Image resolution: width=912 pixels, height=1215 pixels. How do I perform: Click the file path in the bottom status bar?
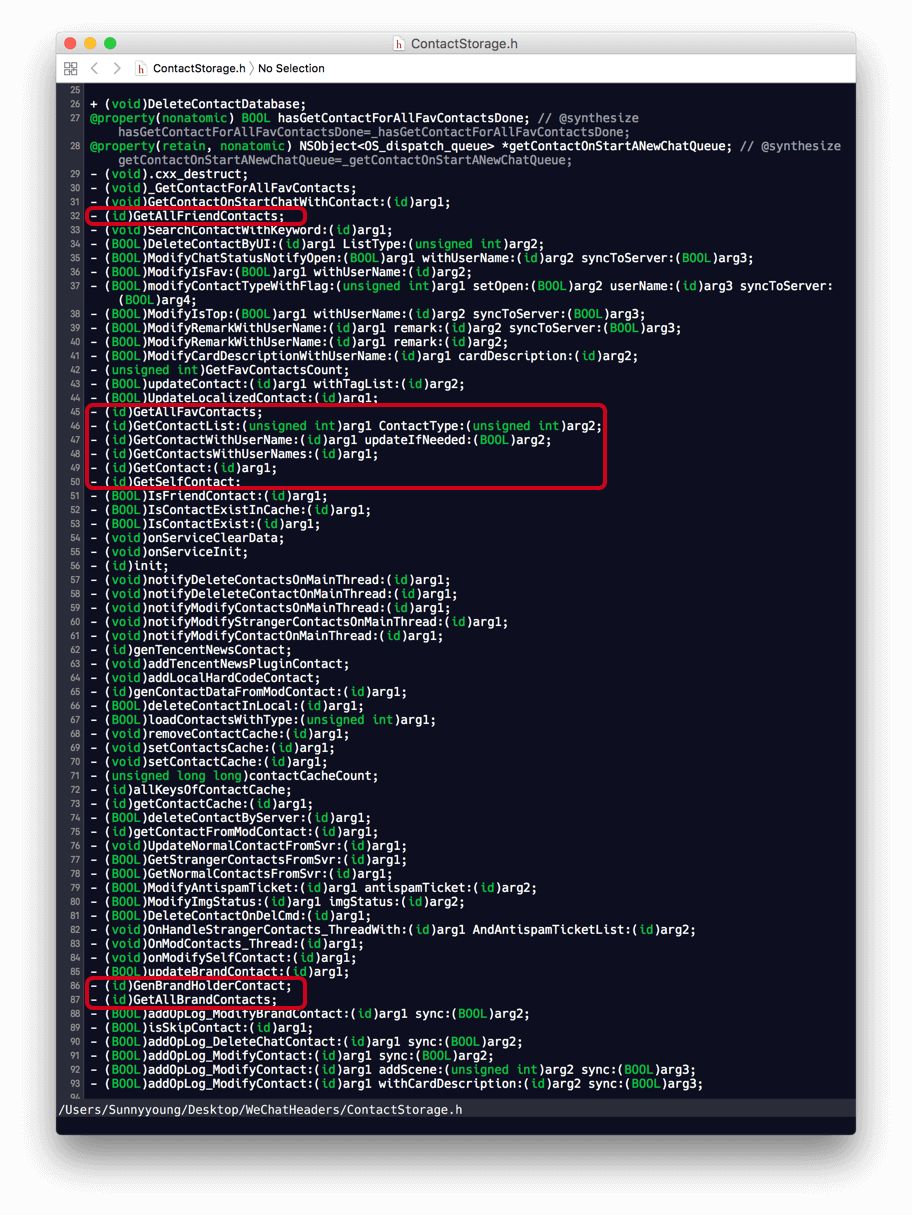[x=260, y=1110]
